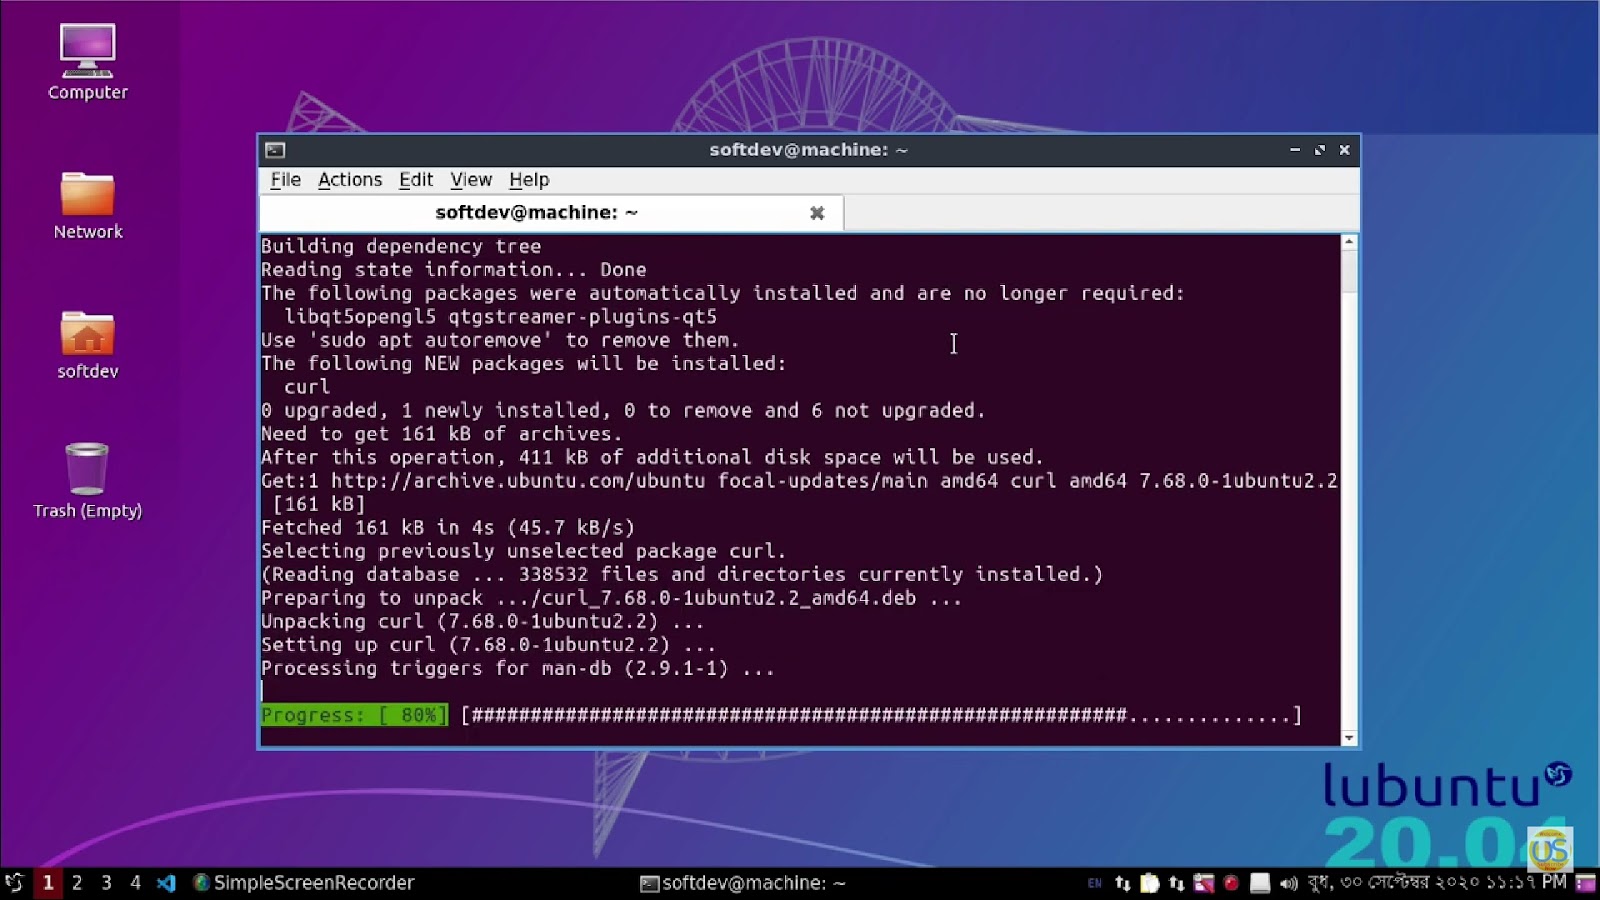Focus the softdev@machine terminal tab
The height and width of the screenshot is (900, 1600).
coord(535,212)
